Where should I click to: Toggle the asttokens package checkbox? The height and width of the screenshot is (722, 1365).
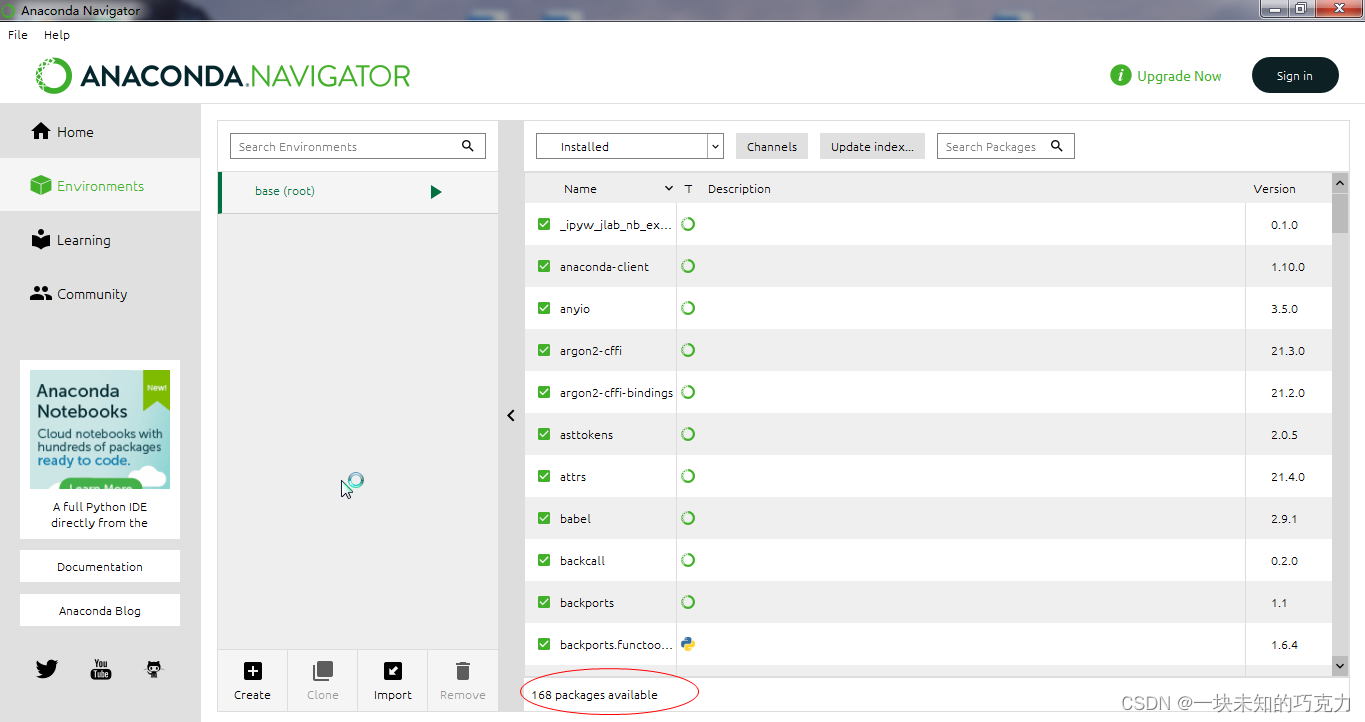coord(544,434)
